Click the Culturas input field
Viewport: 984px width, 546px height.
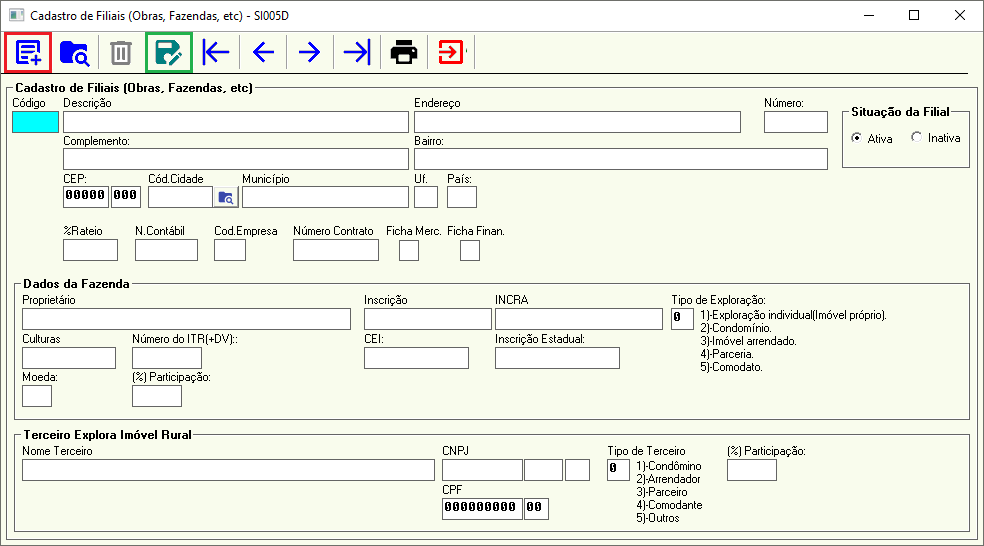pyautogui.click(x=69, y=358)
